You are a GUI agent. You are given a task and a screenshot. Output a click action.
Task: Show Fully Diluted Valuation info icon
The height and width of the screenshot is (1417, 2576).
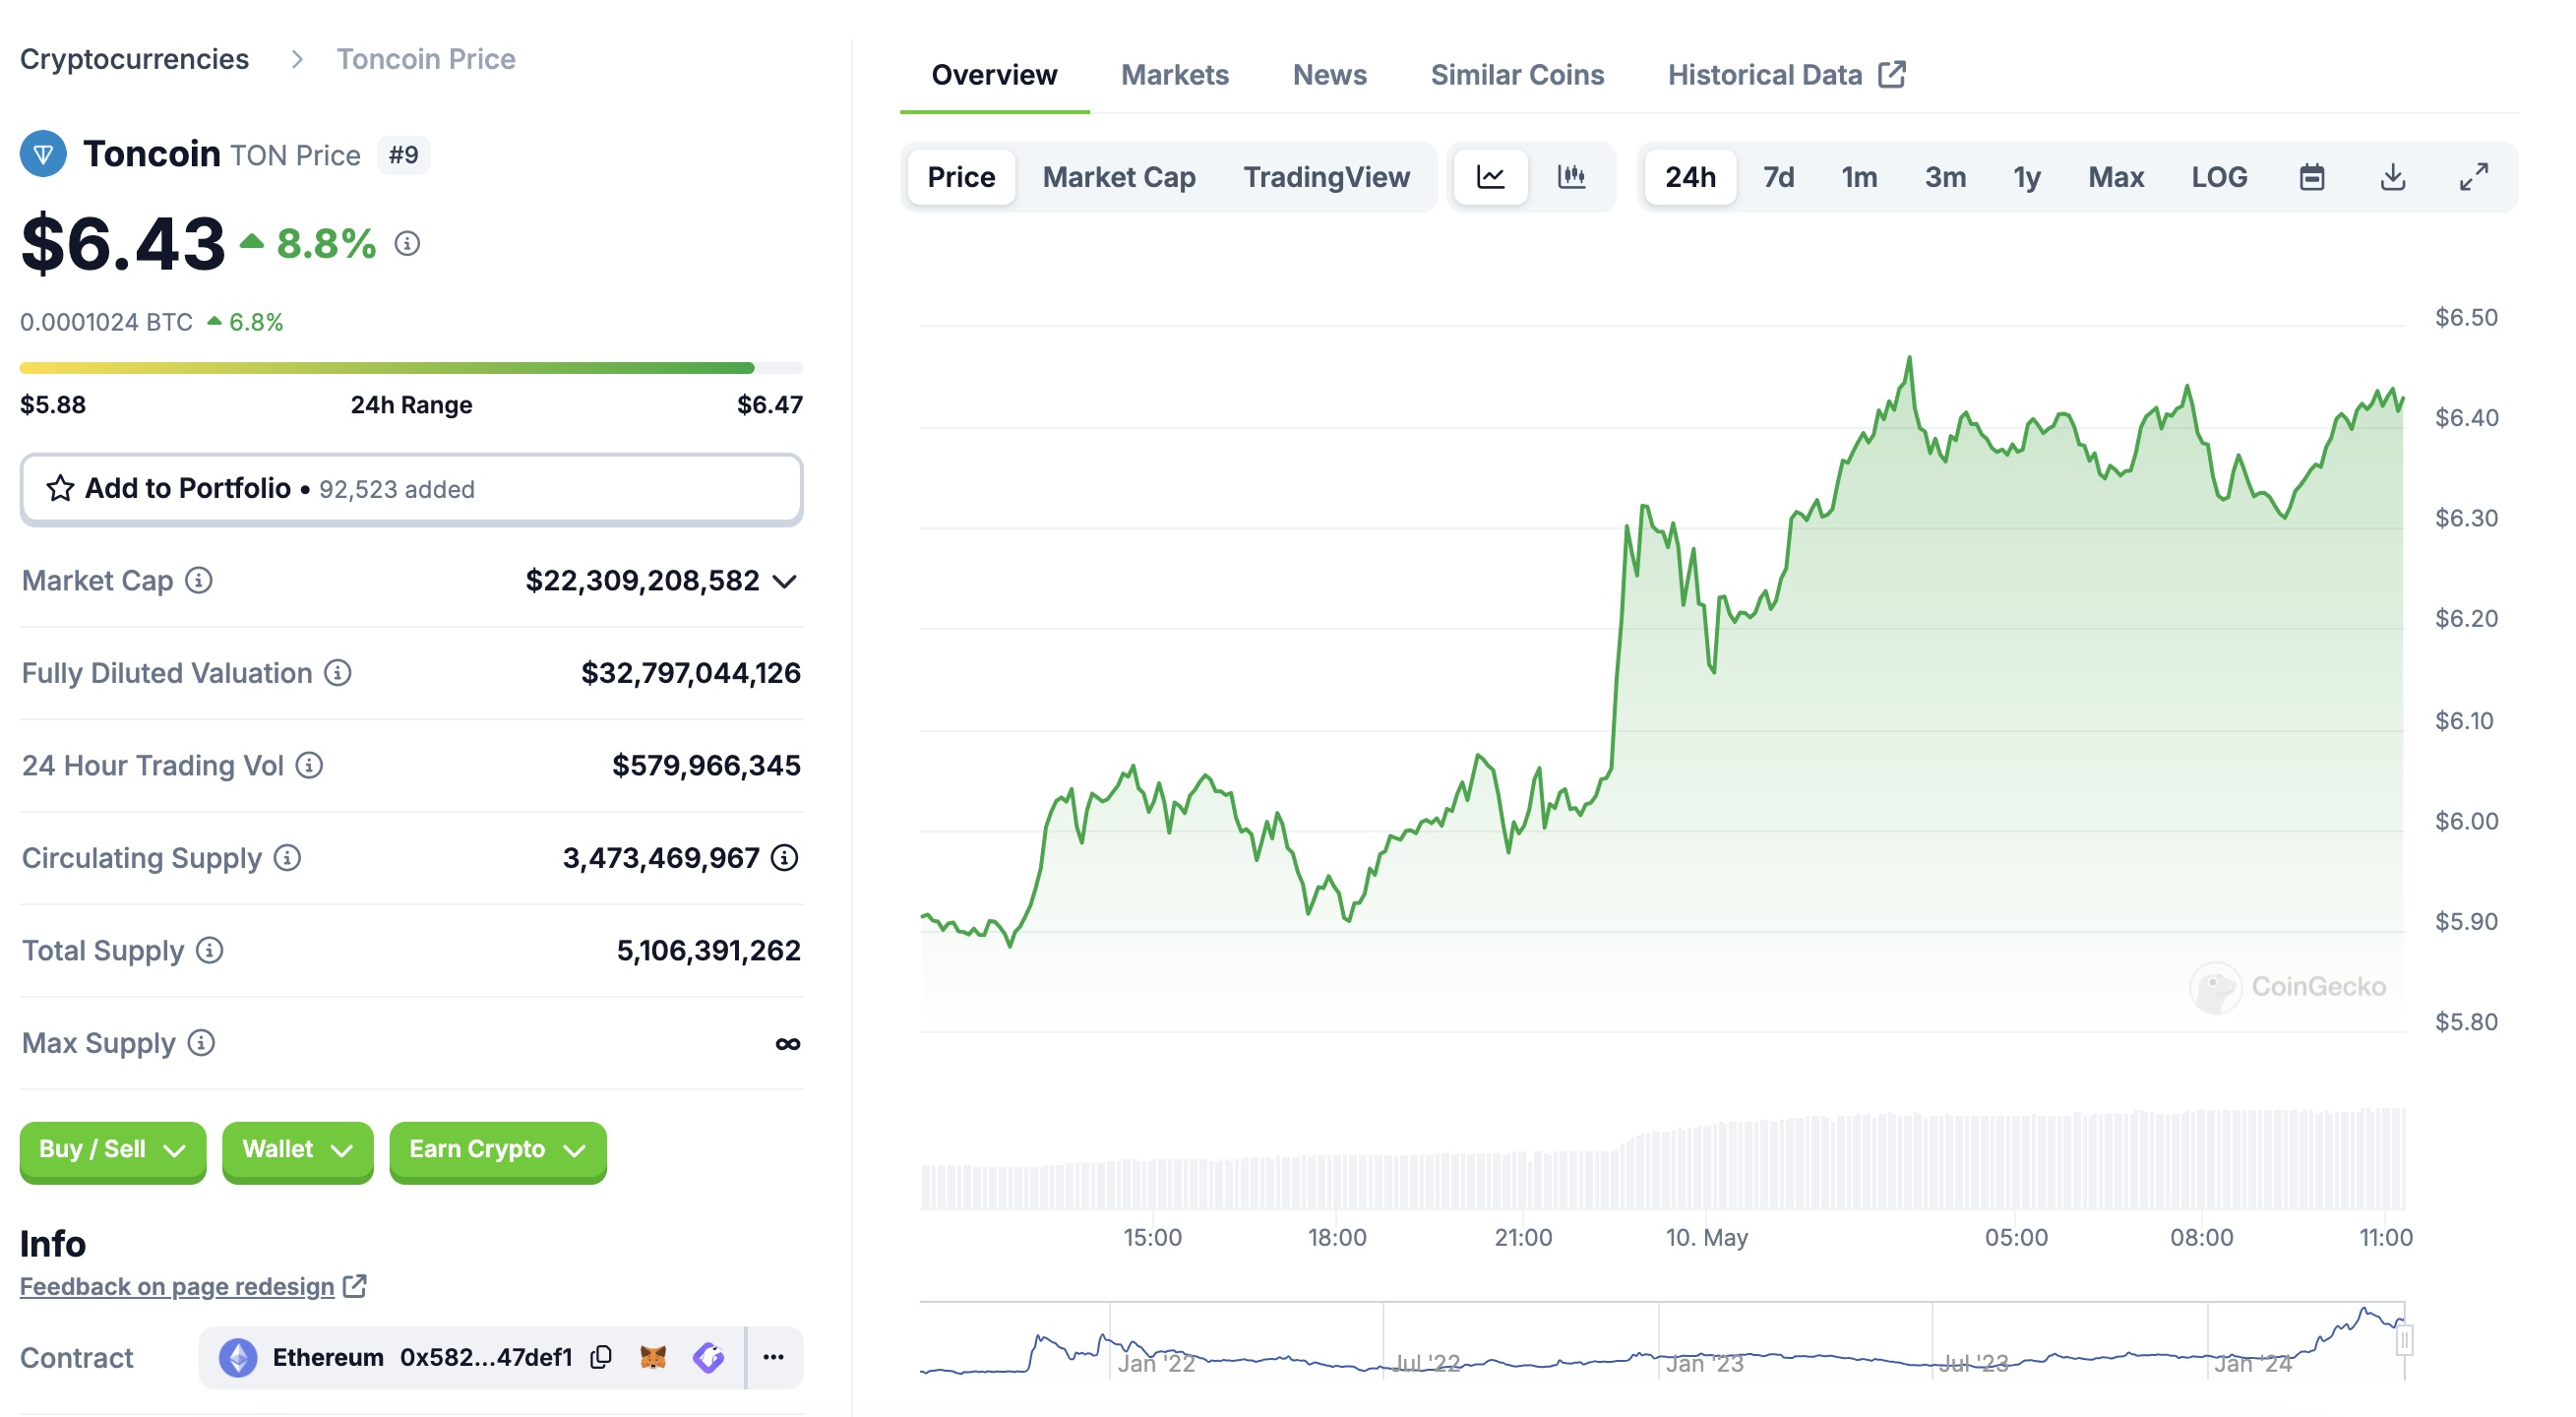pos(338,673)
